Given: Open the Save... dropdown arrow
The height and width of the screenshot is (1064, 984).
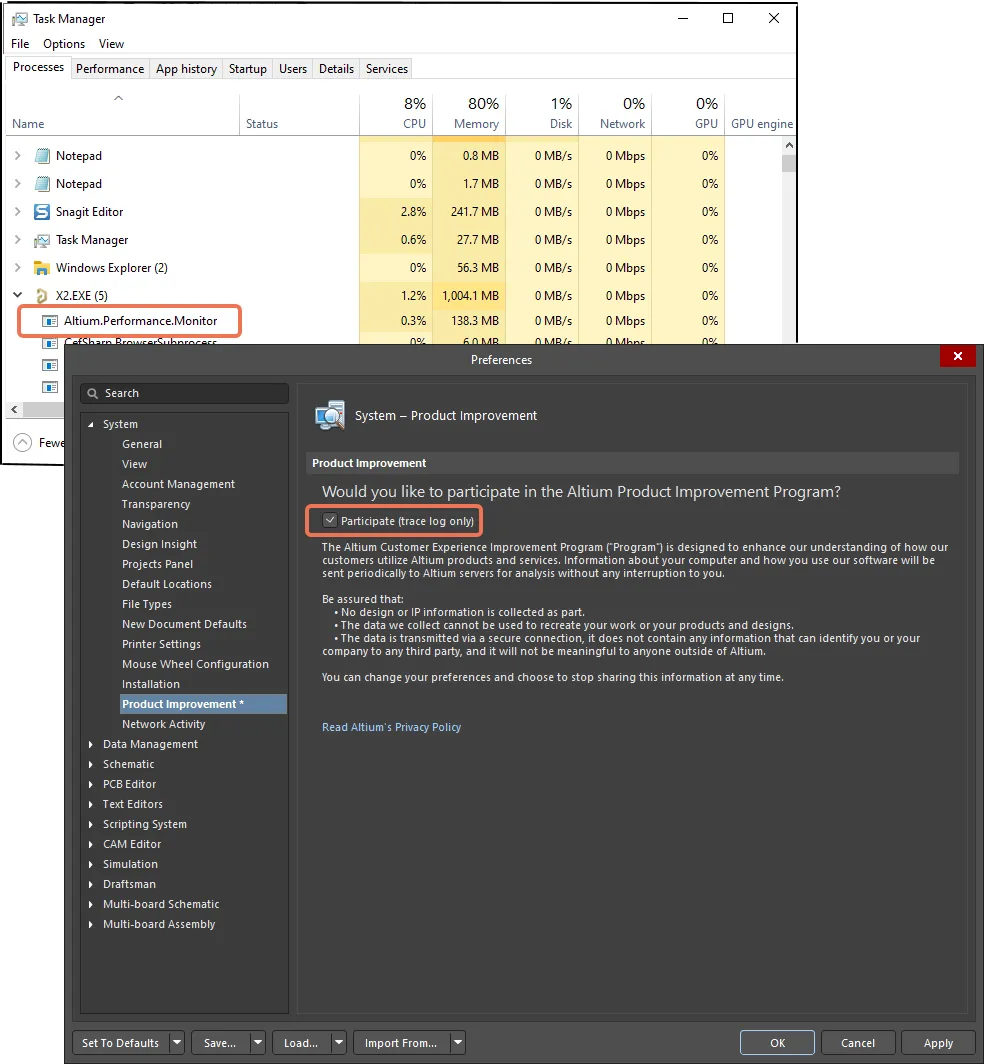Looking at the screenshot, I should pos(258,1042).
